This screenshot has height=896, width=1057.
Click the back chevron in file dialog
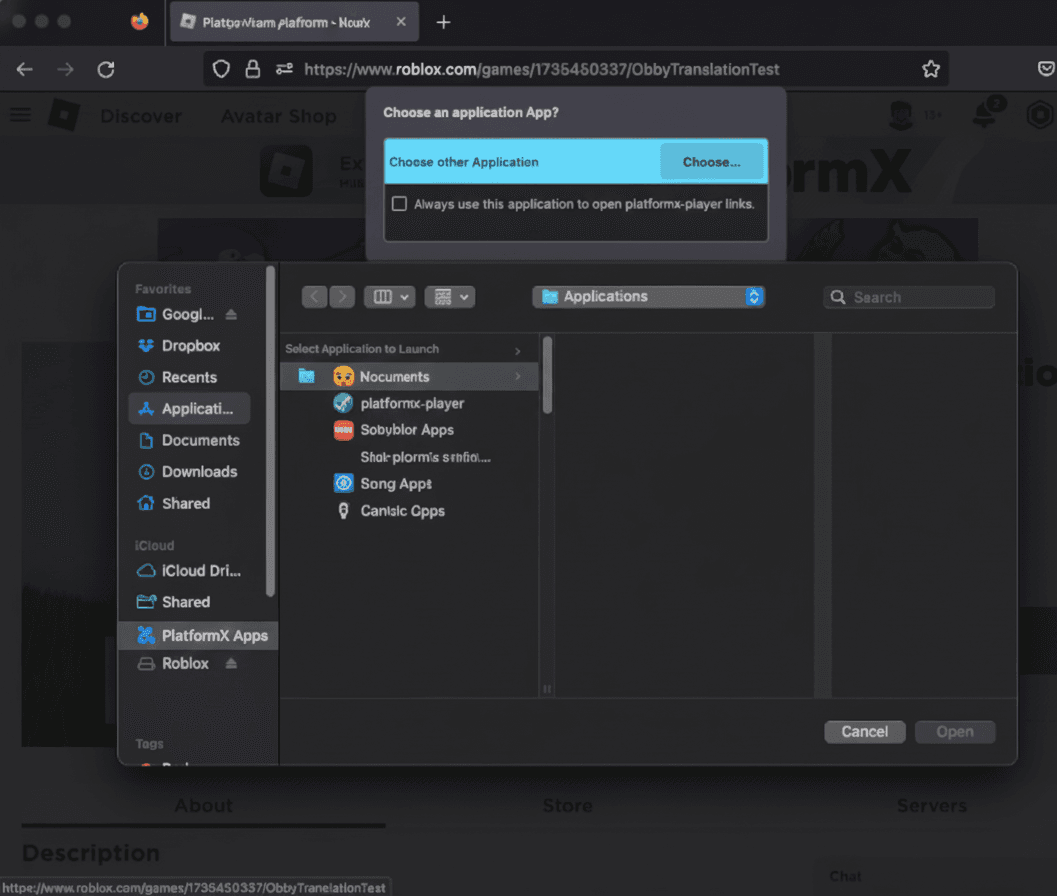(315, 297)
